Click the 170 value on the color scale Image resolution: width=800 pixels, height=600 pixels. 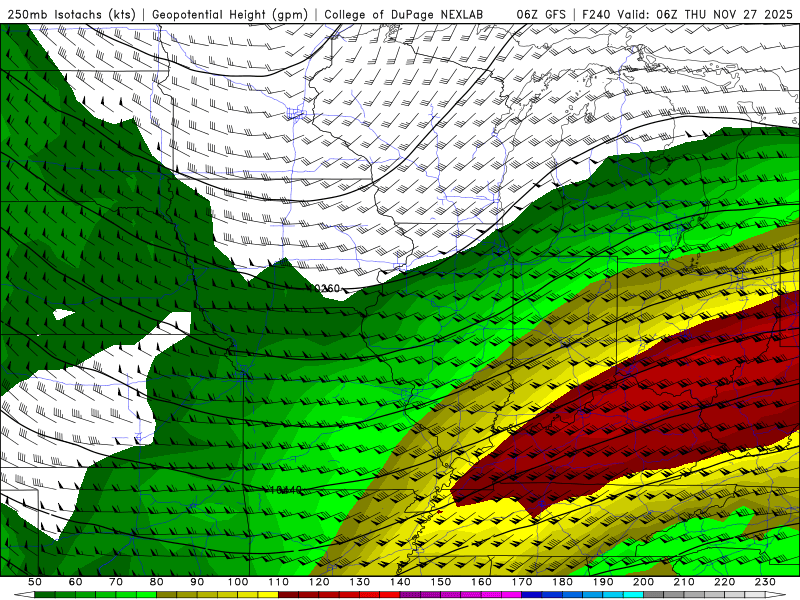coord(522,582)
